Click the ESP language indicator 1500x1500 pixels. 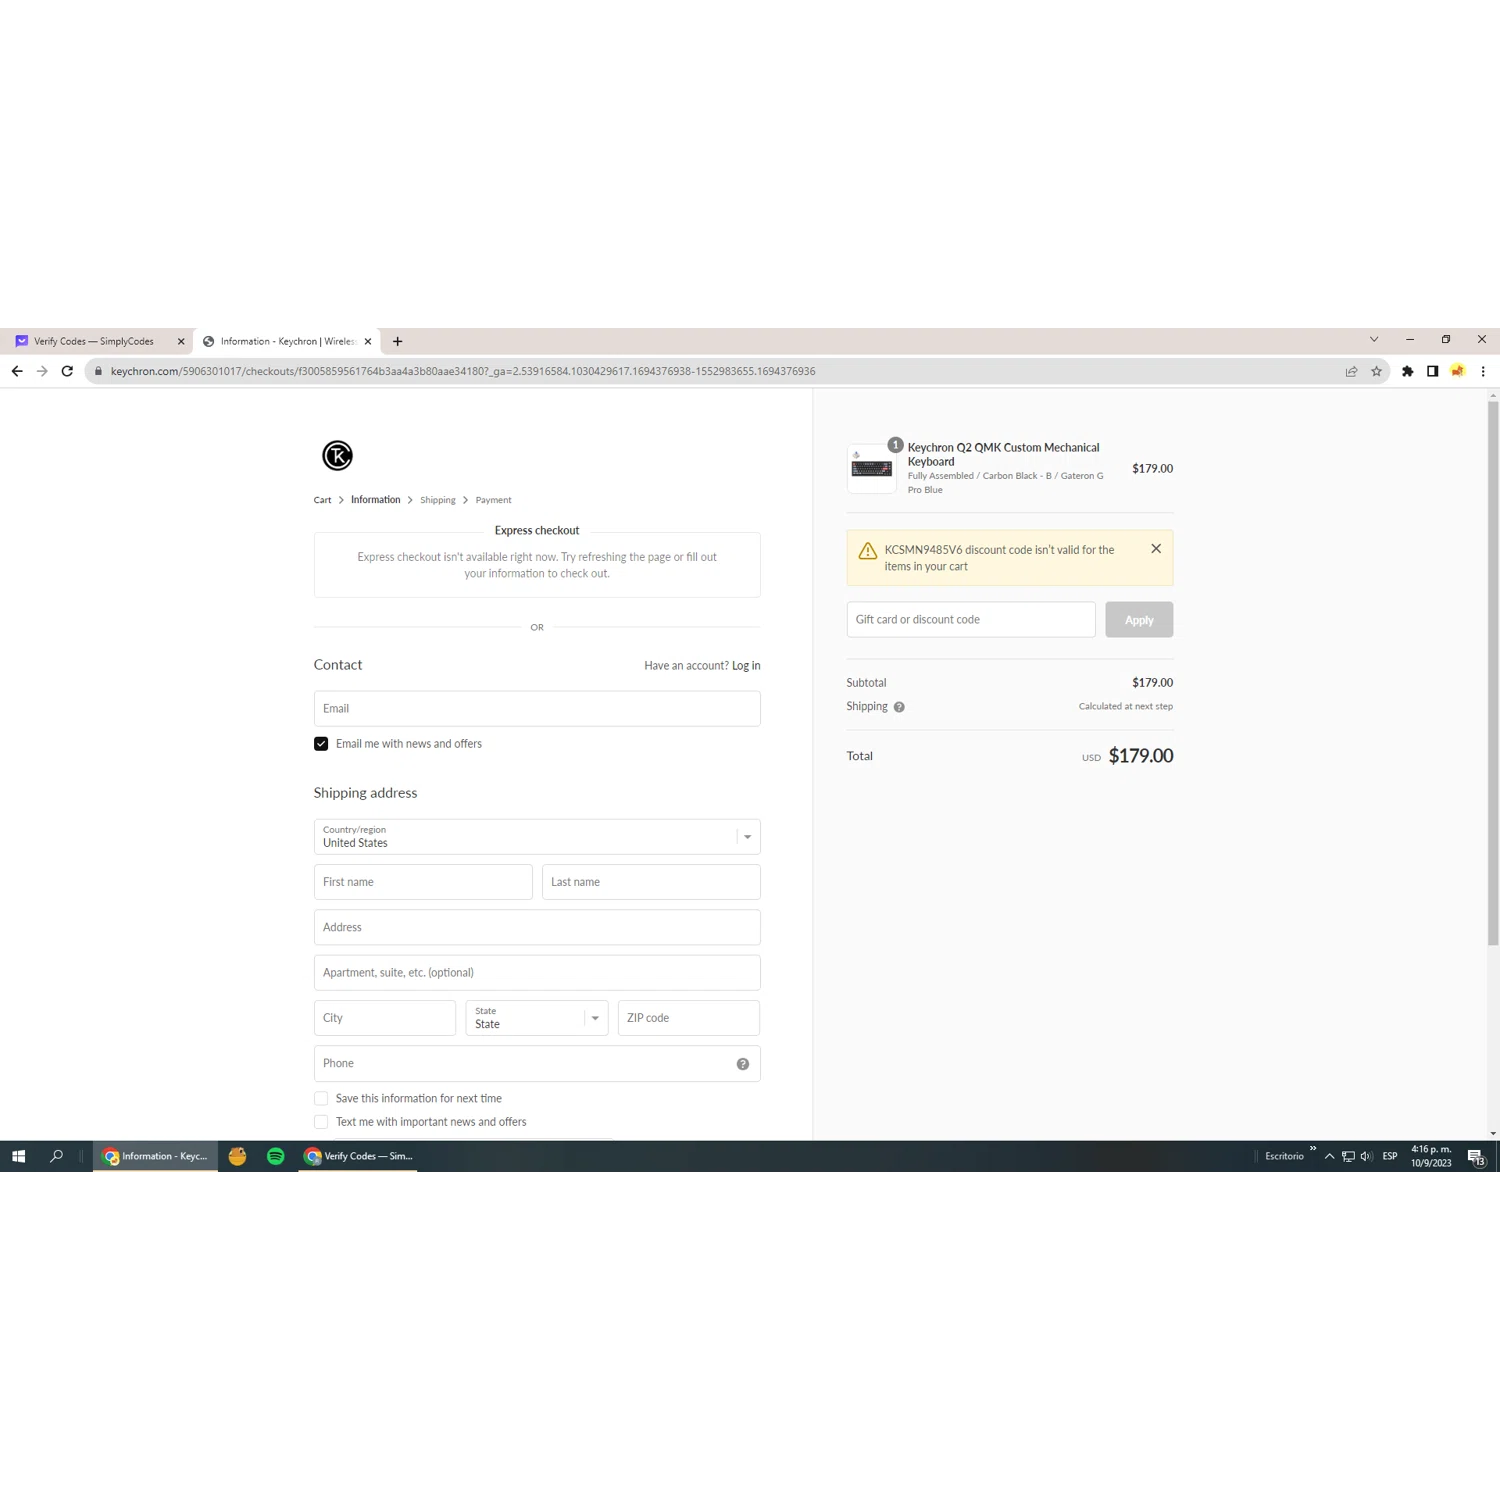click(x=1390, y=1157)
